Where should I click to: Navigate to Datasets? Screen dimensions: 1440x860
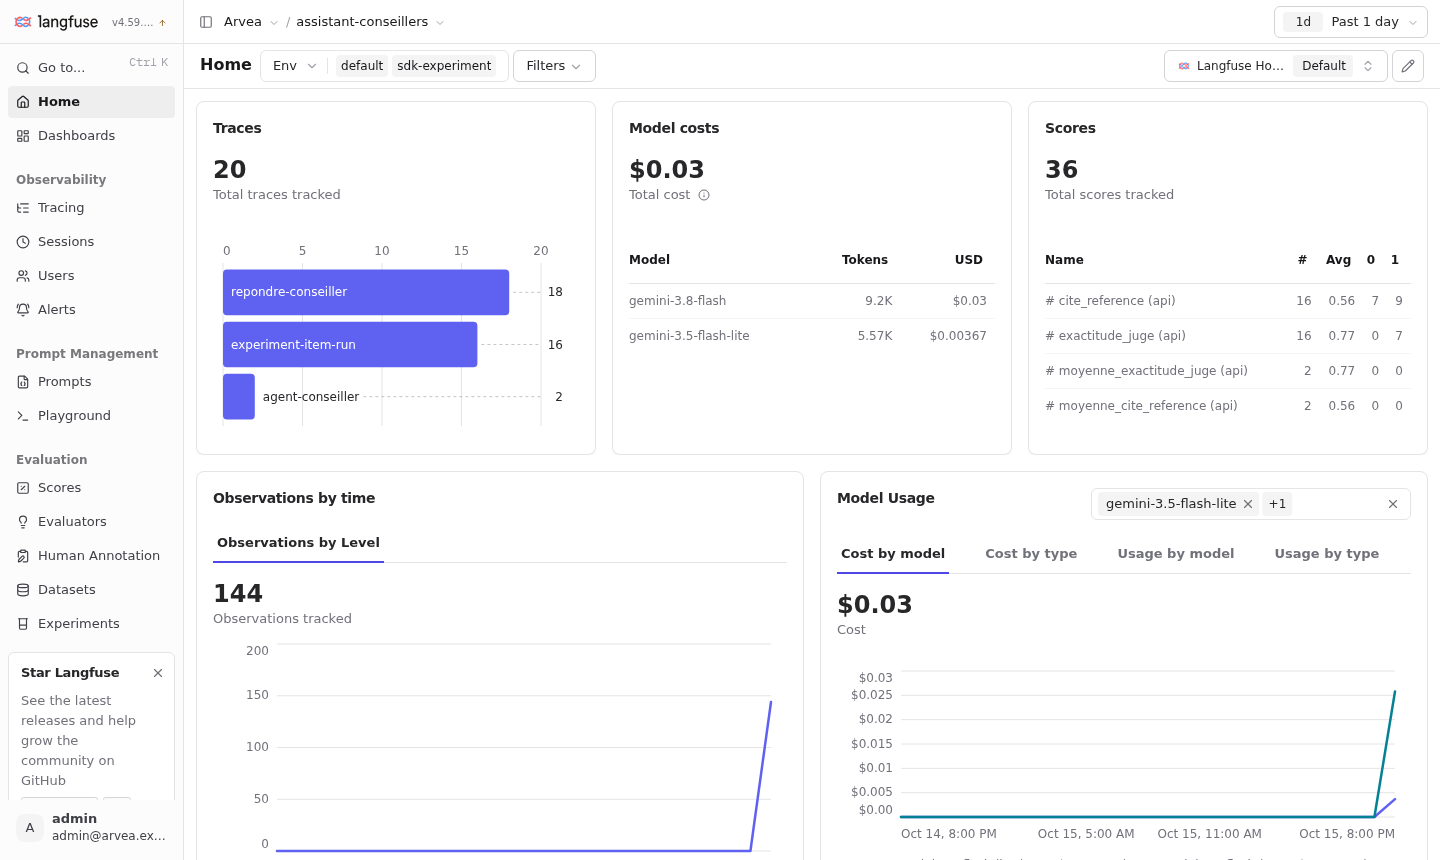click(x=91, y=590)
